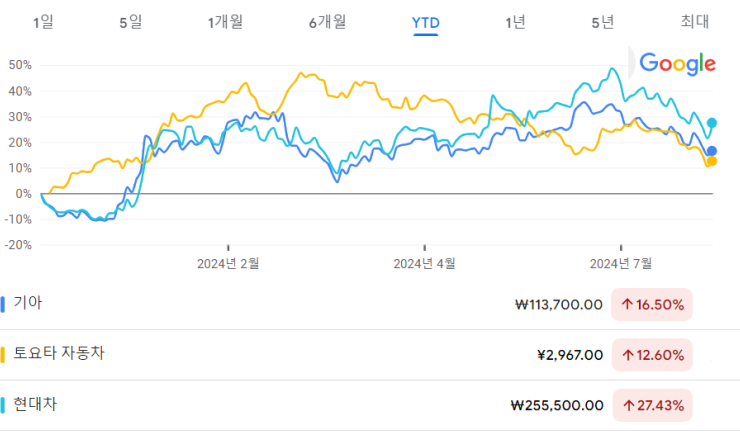Screen dimensions: 740x438
Task: Switch to the 6개월 range tab
Action: 328,22
